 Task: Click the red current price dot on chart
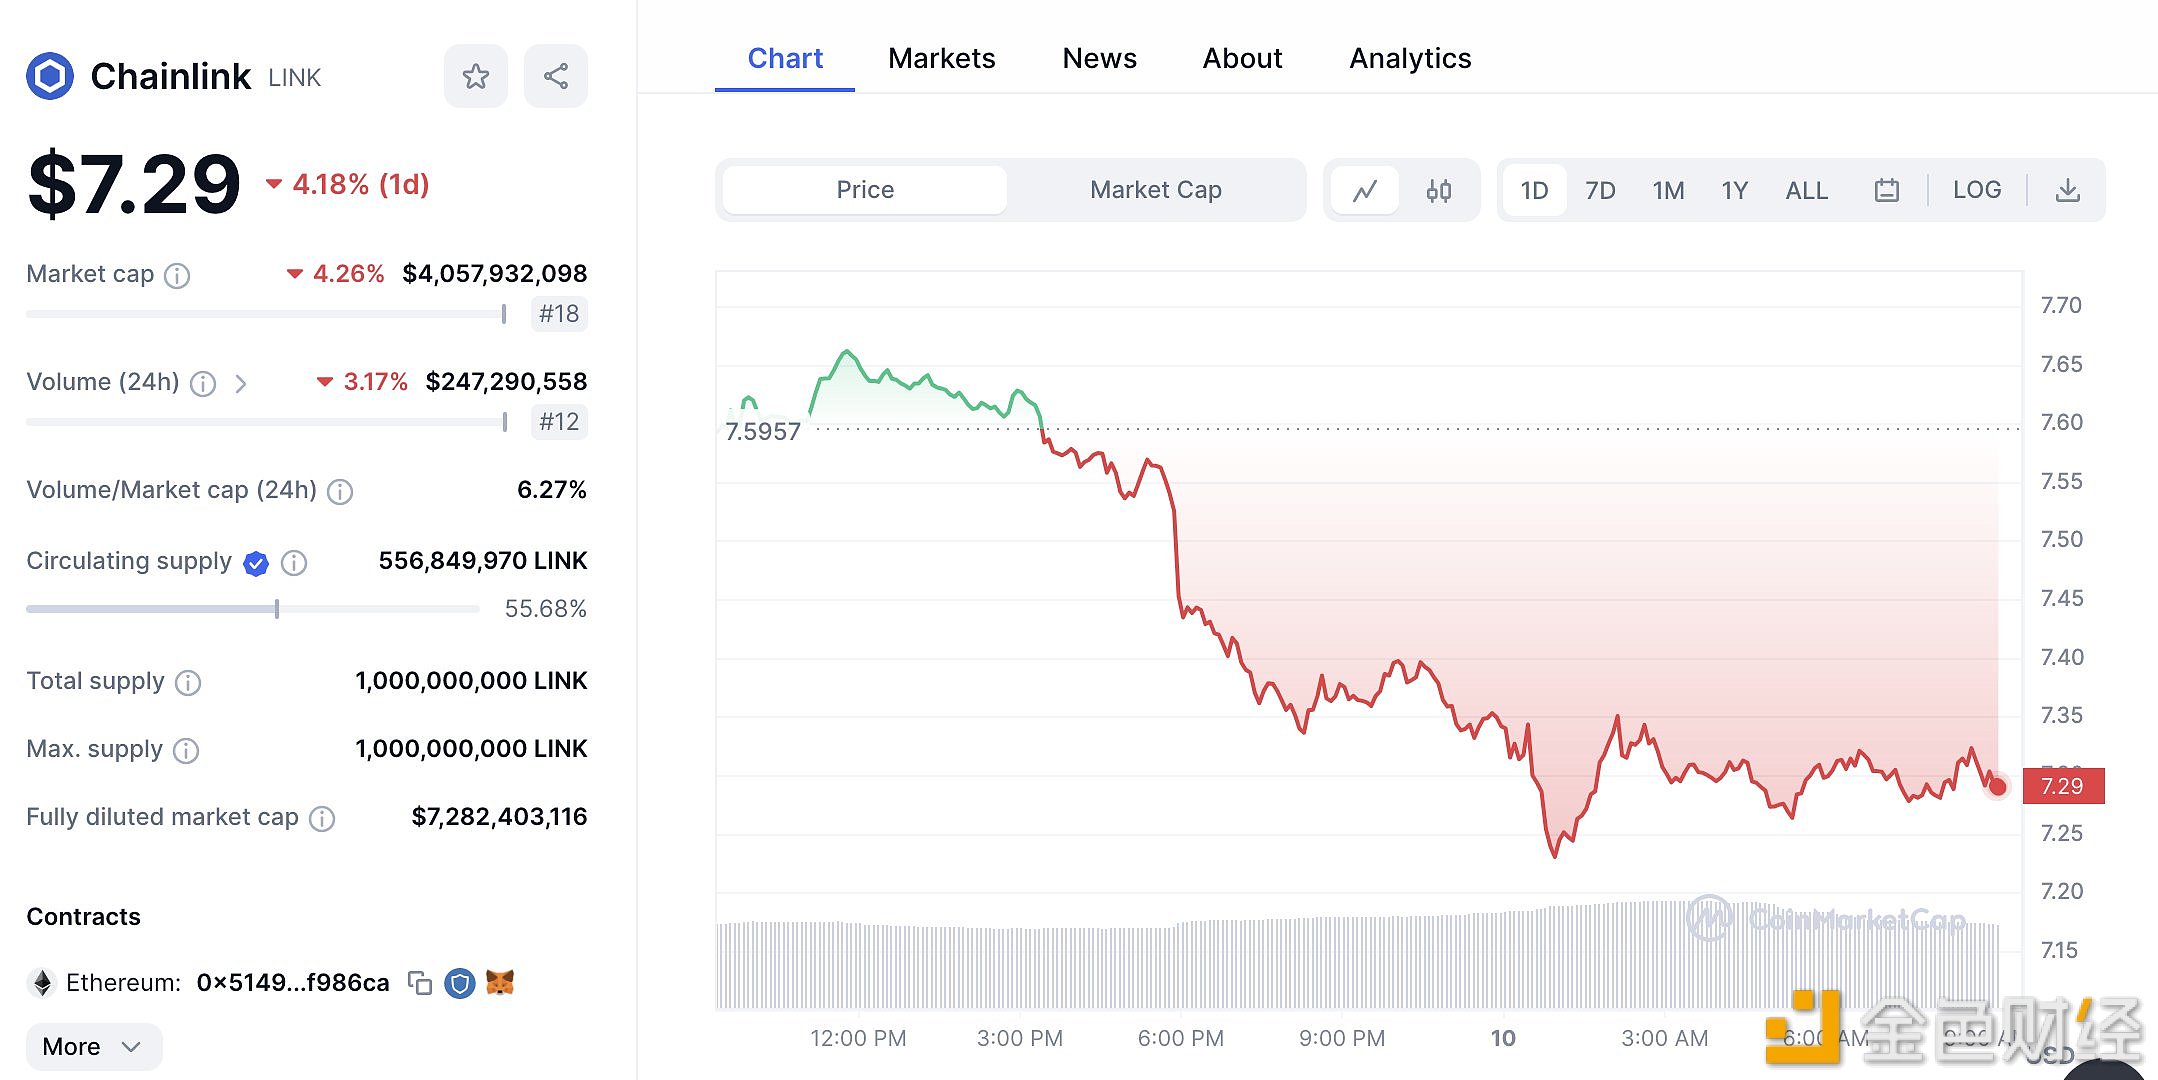click(x=1997, y=787)
